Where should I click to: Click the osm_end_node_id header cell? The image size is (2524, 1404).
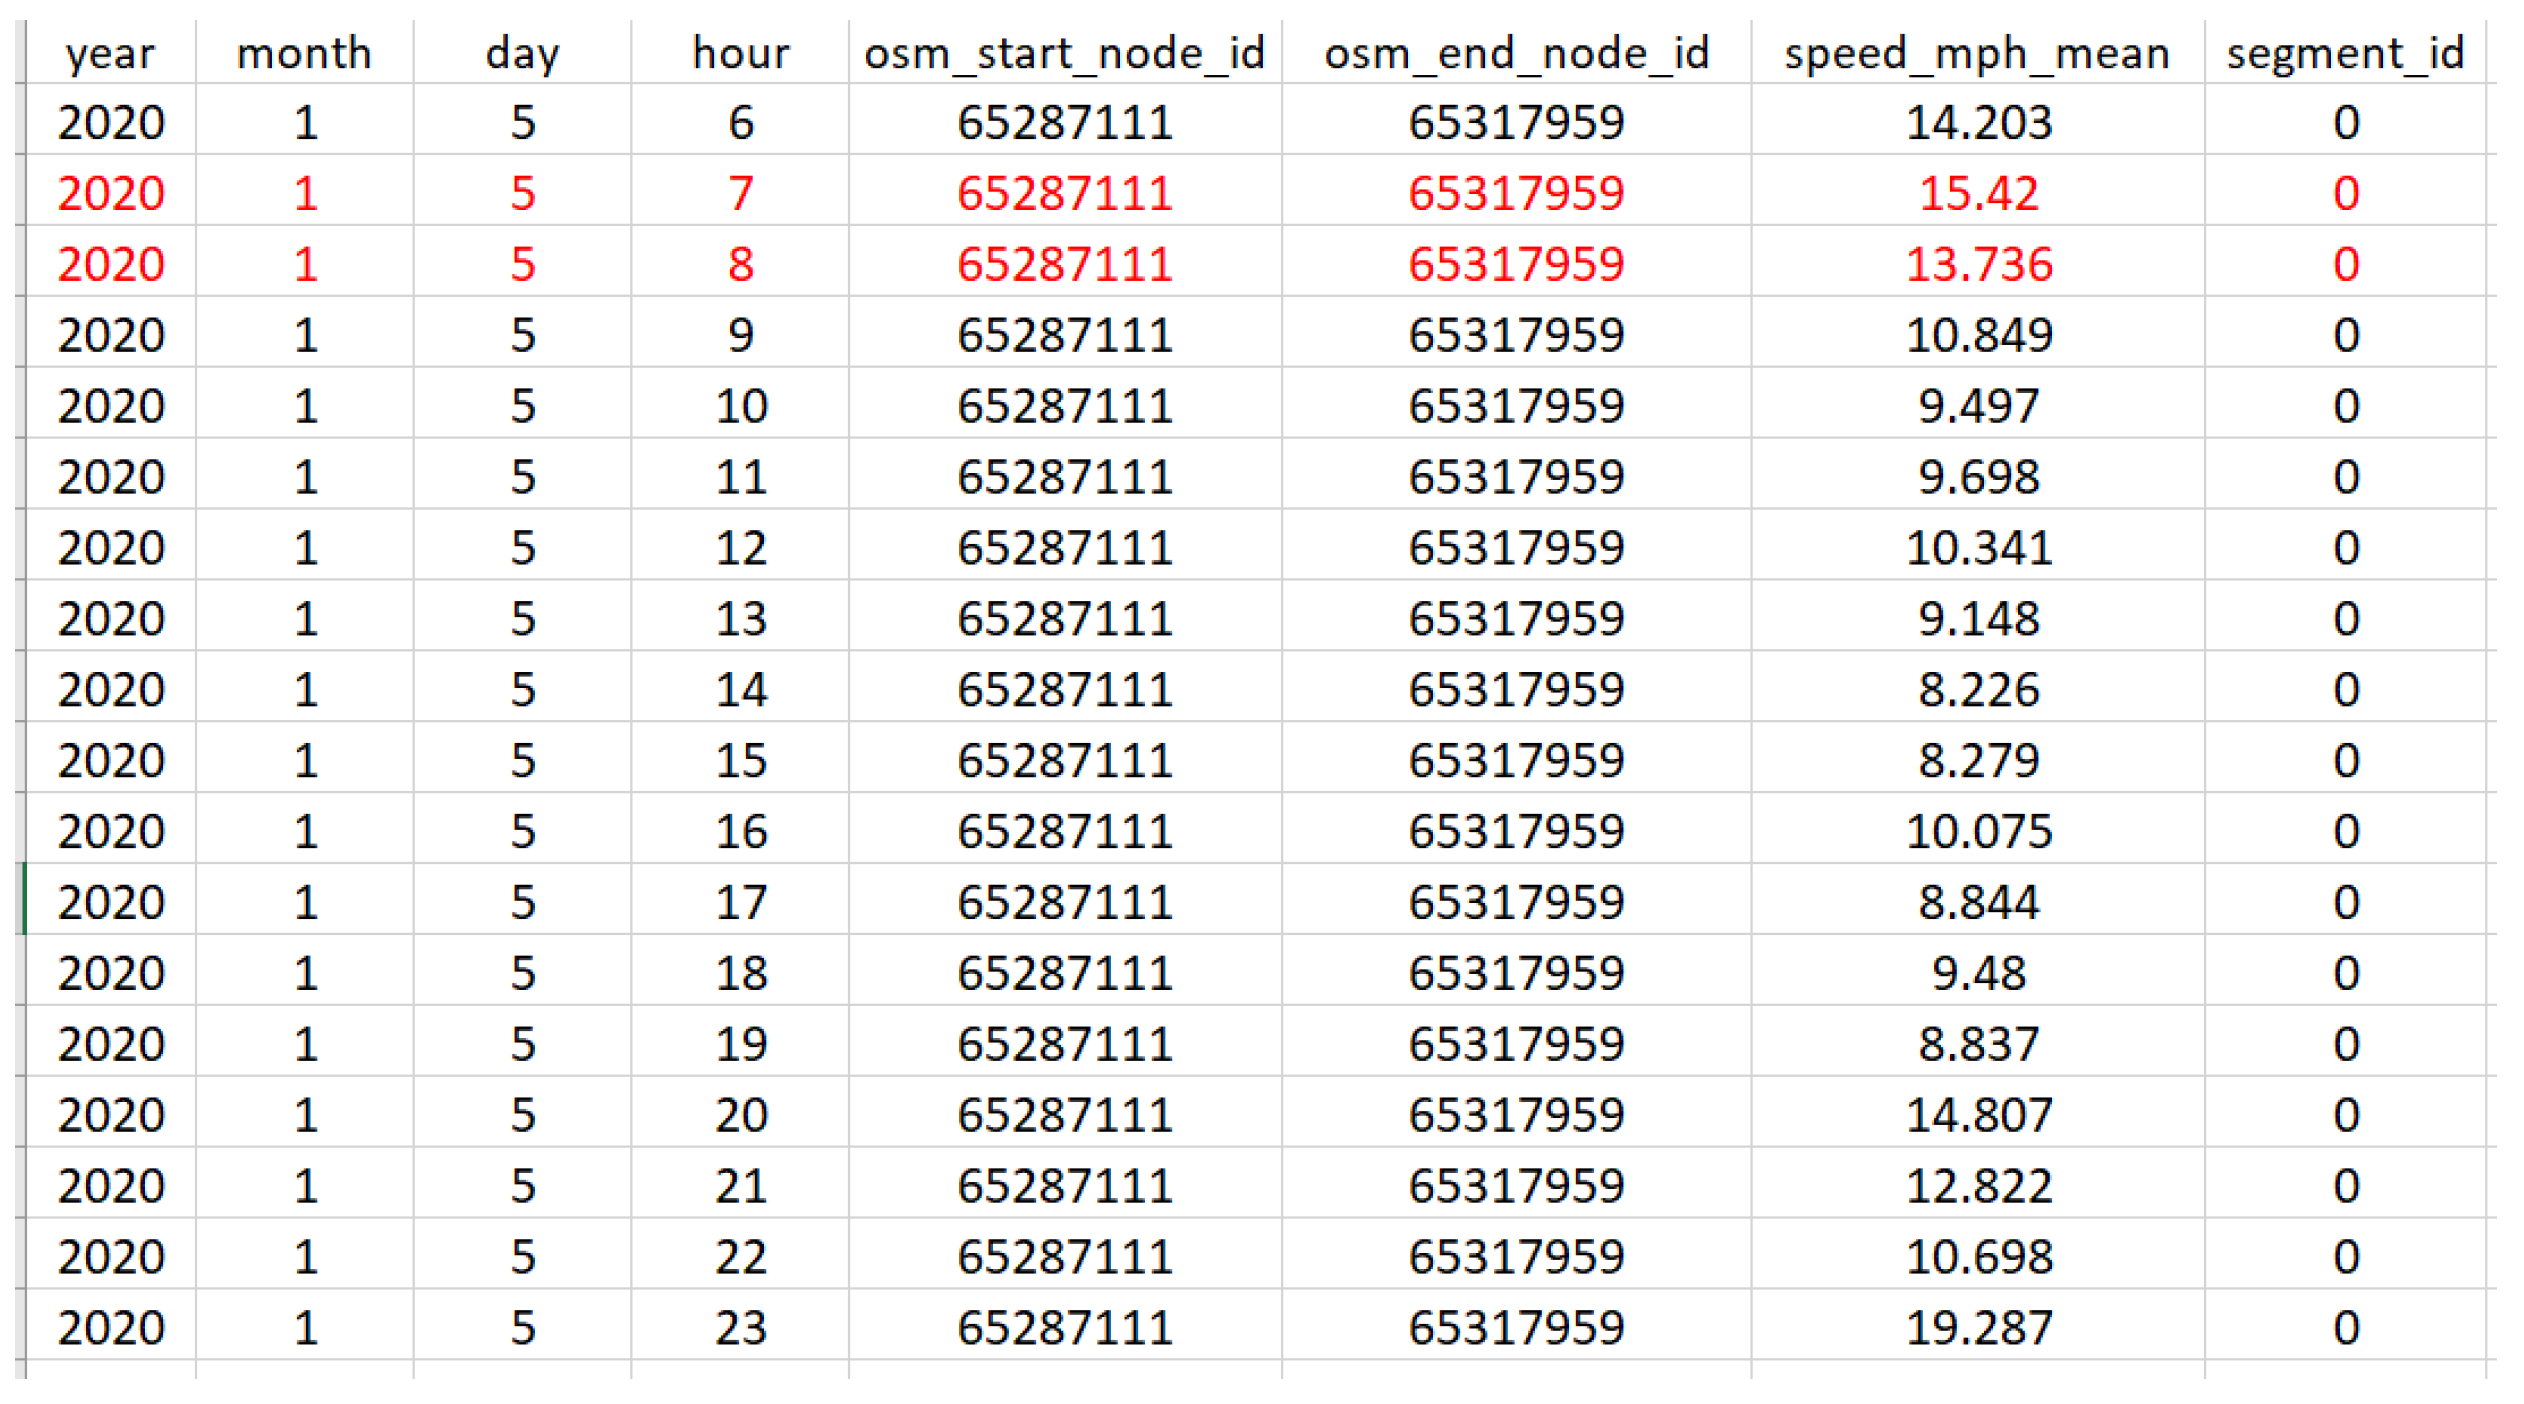click(x=1516, y=53)
